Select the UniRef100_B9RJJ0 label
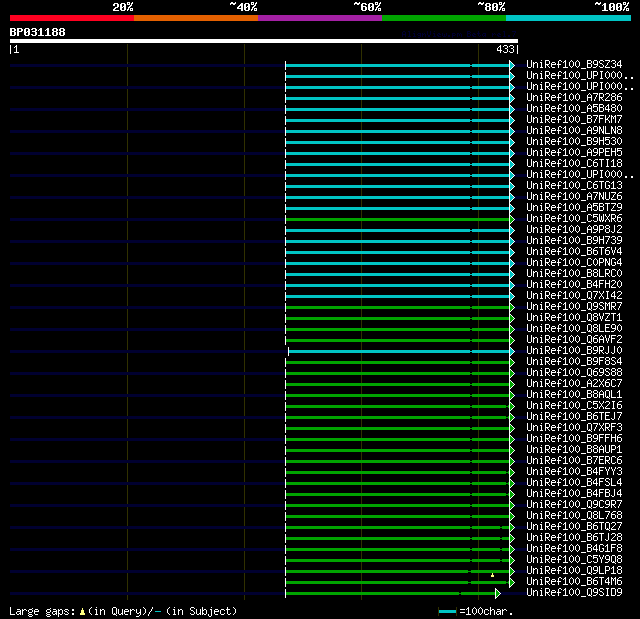Image resolution: width=640 pixels, height=619 pixels. (x=574, y=351)
